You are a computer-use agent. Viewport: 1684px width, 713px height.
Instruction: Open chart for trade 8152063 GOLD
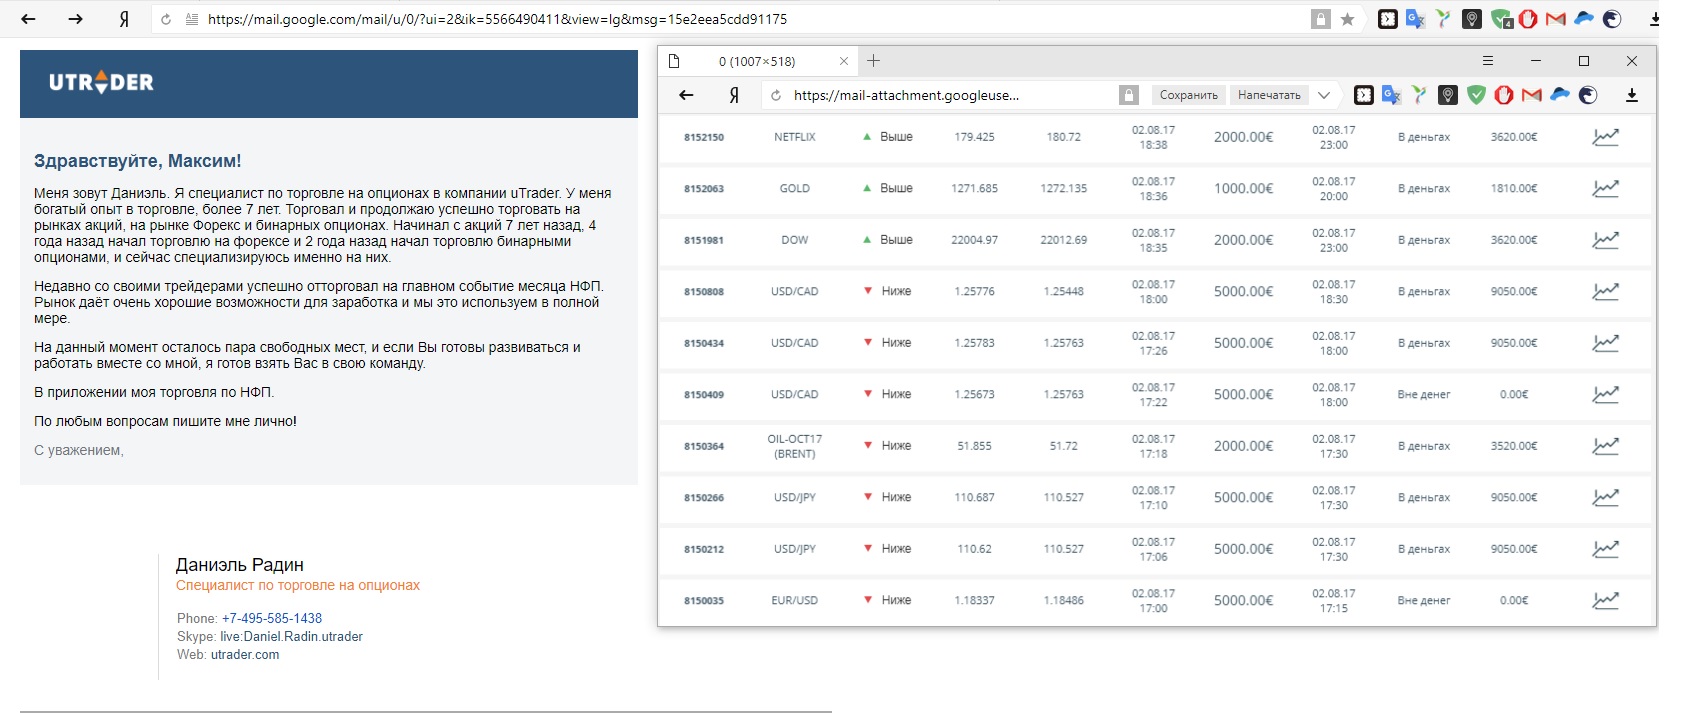point(1605,188)
